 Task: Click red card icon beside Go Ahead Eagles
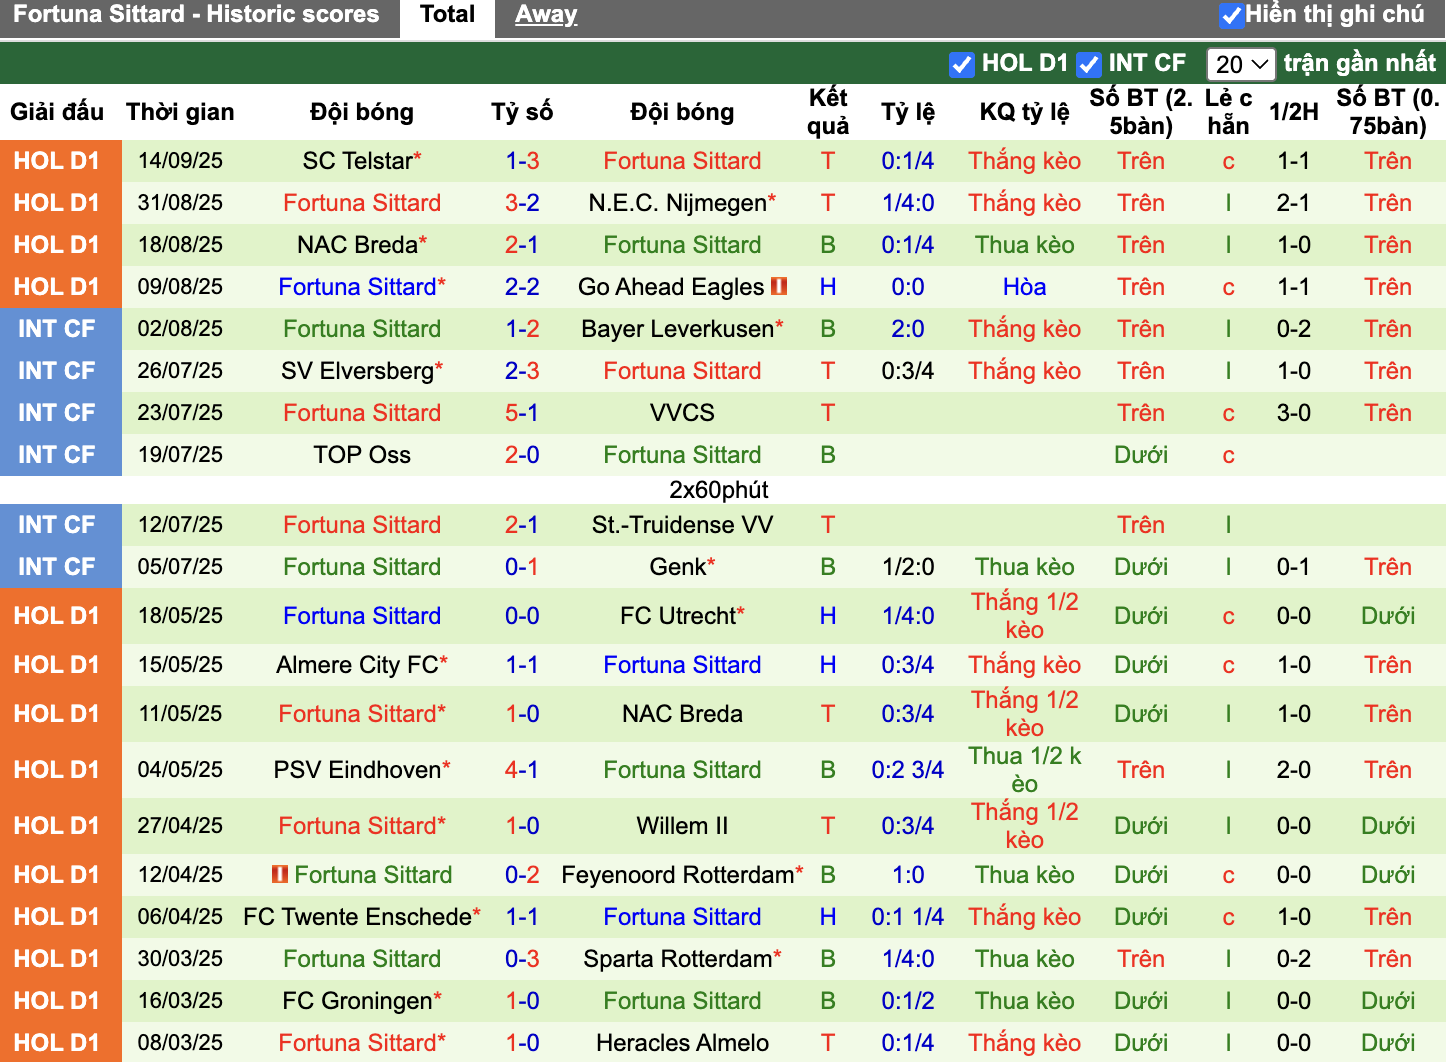[x=779, y=286]
